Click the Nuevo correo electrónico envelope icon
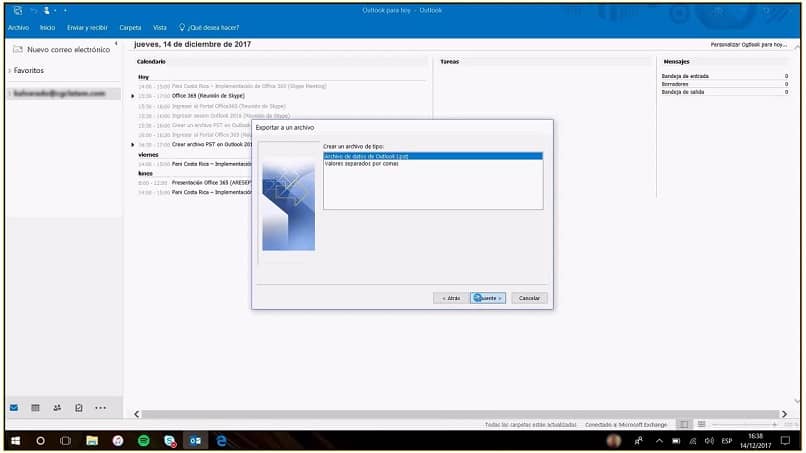The width and height of the screenshot is (806, 453). (x=17, y=49)
